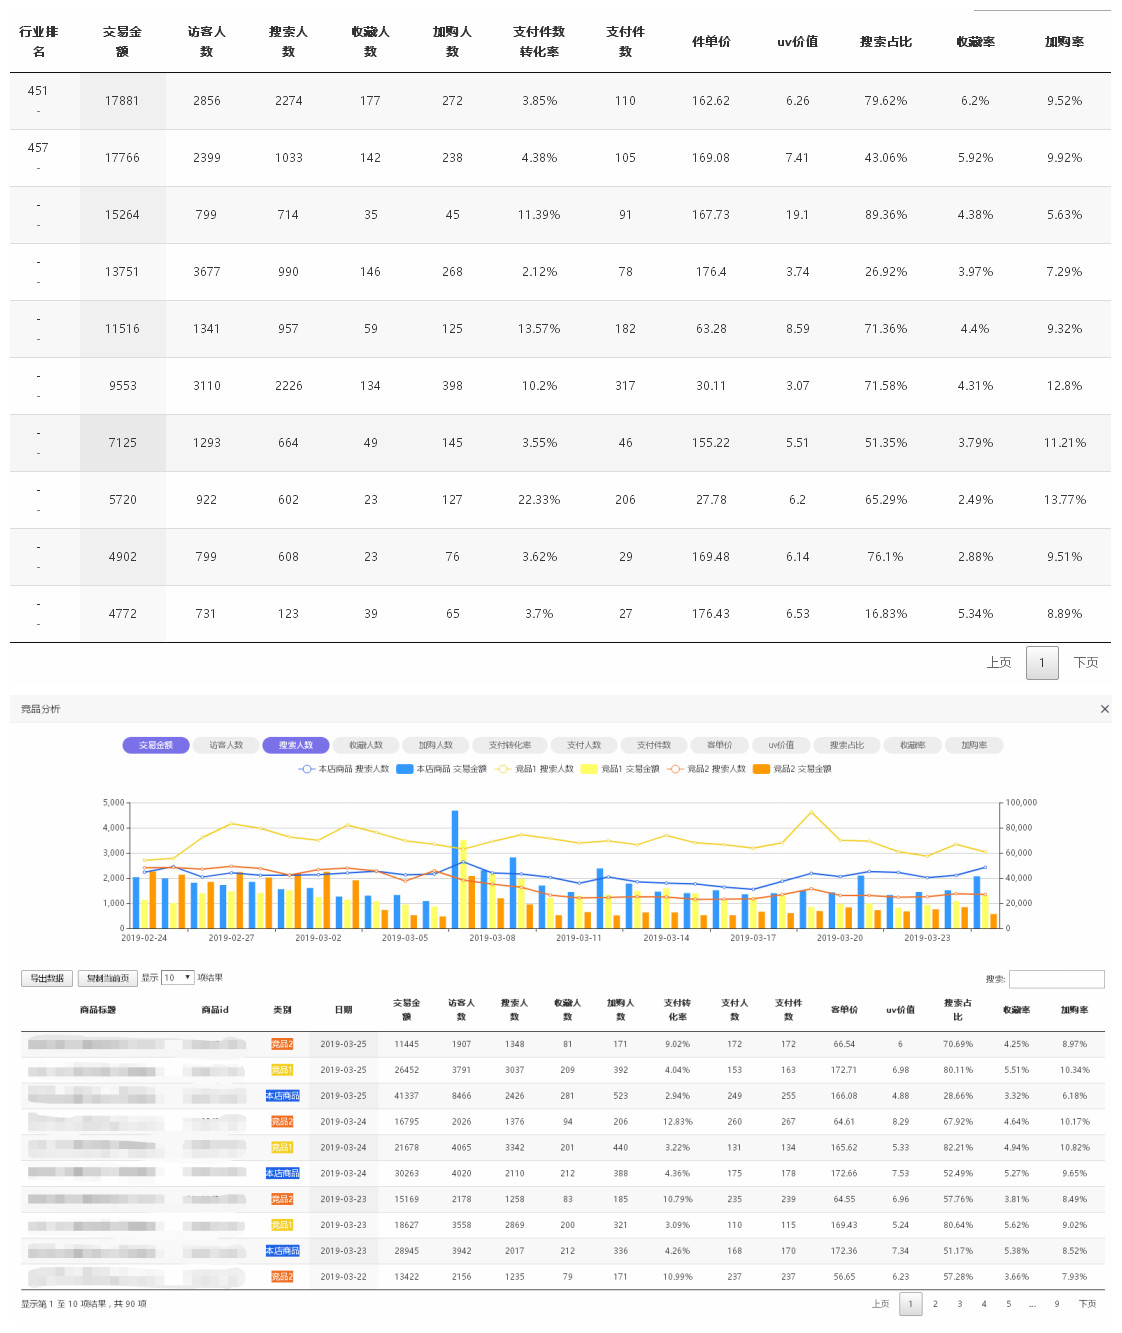The image size is (1122, 1333).
Task: Toggle 竞品1 搜索人数 yellow line legend
Action: pos(503,769)
